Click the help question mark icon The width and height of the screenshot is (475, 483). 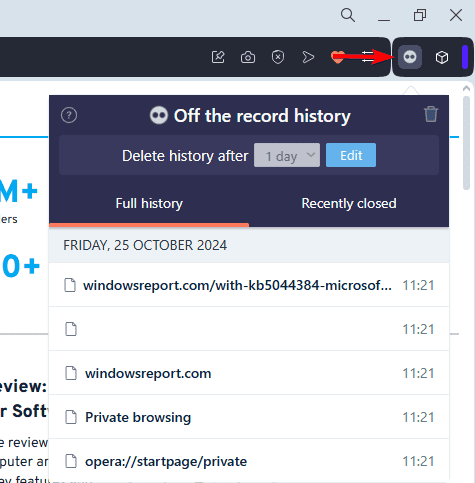coord(69,115)
